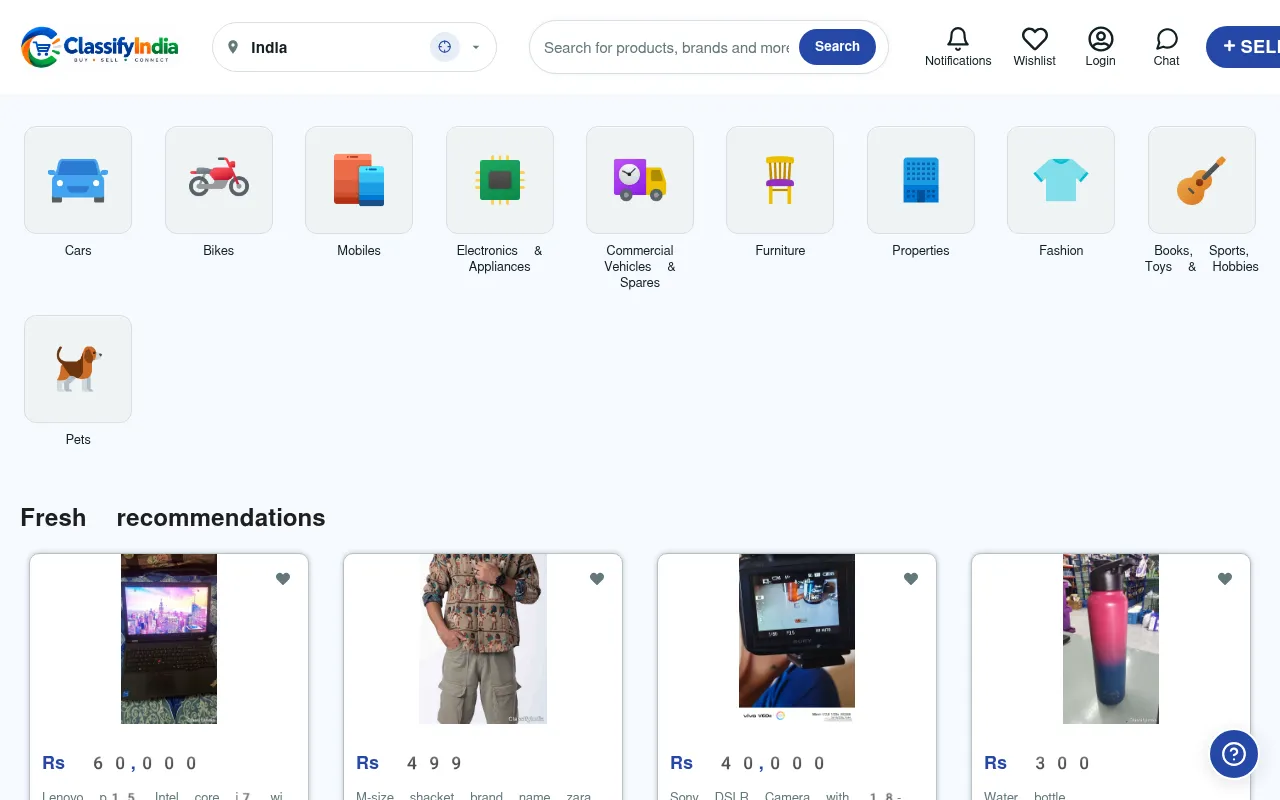Open Notifications bell icon
The image size is (1280, 800).
pyautogui.click(x=958, y=39)
